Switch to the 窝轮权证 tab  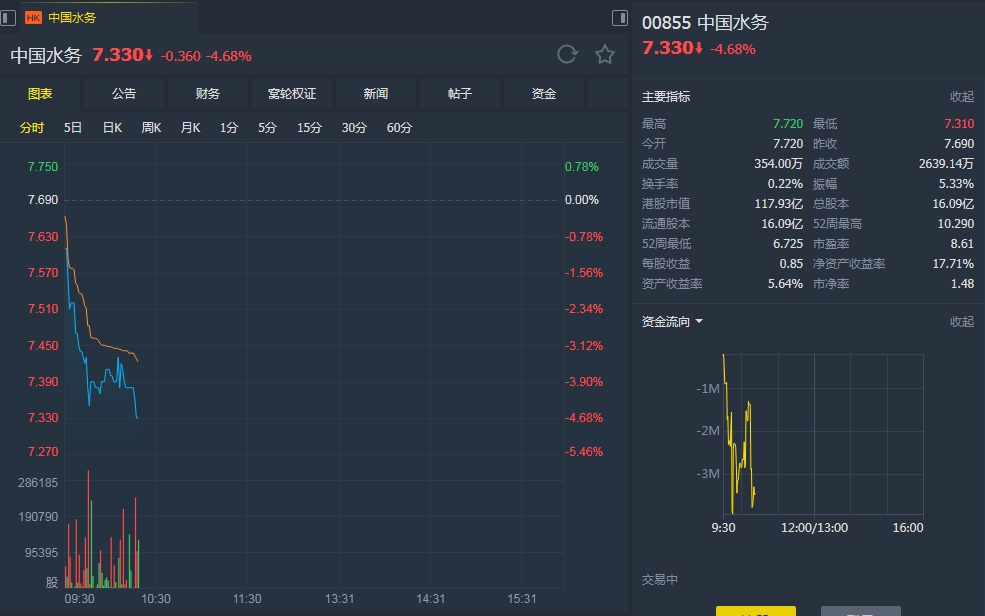click(x=291, y=94)
